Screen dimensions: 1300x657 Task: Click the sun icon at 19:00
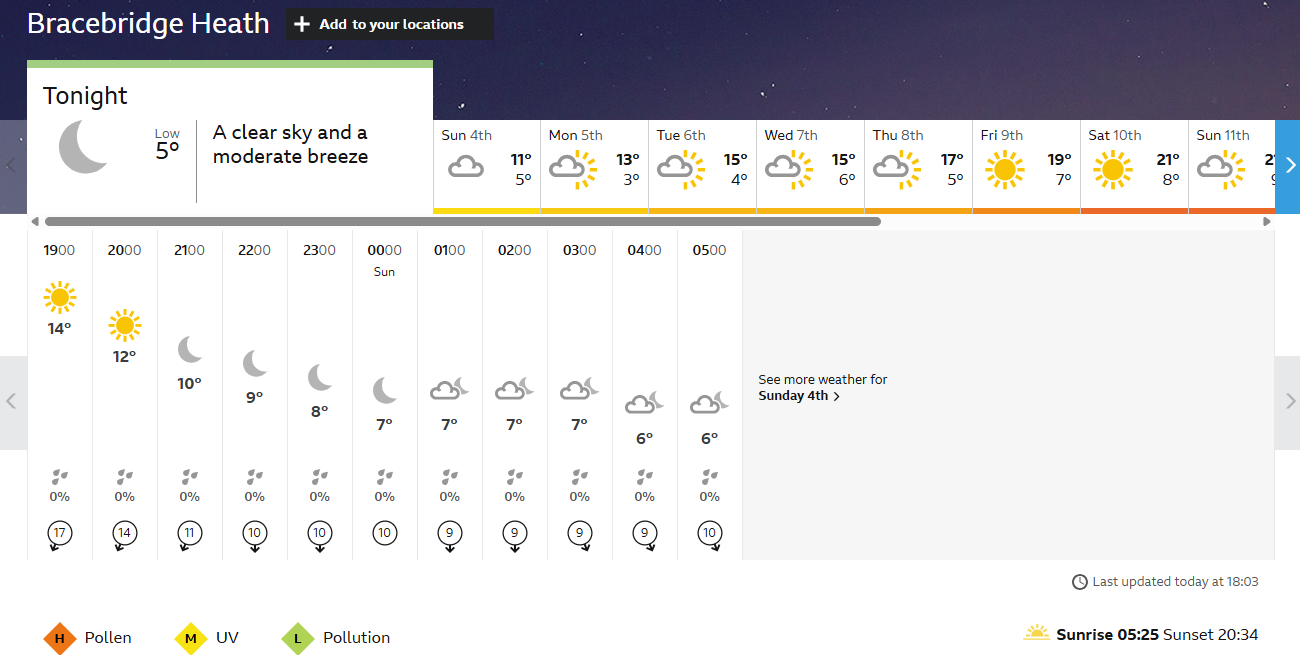pyautogui.click(x=60, y=298)
